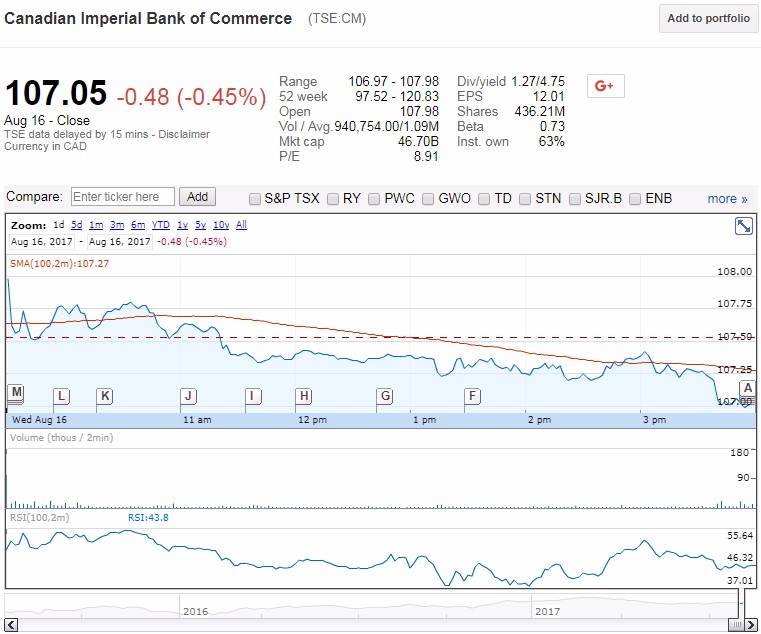Screen dimensions: 761x634
Task: Click the Volume (thous / 2min) label
Action: tap(61, 437)
